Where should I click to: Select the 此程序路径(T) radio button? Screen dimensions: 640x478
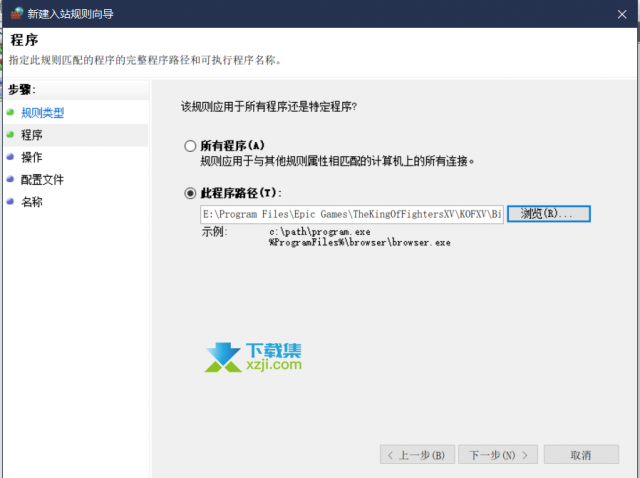tap(190, 193)
